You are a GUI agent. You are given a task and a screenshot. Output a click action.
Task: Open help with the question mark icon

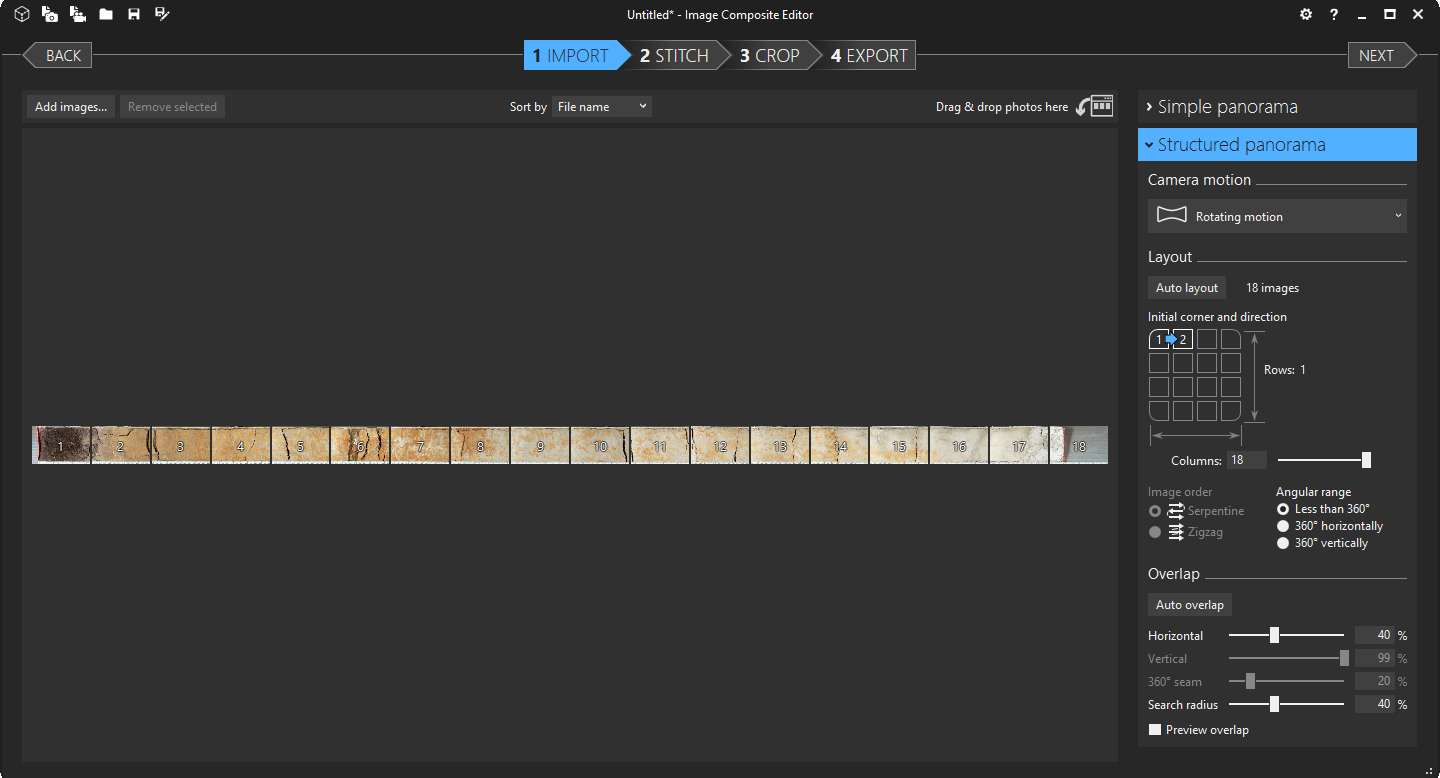(x=1334, y=14)
